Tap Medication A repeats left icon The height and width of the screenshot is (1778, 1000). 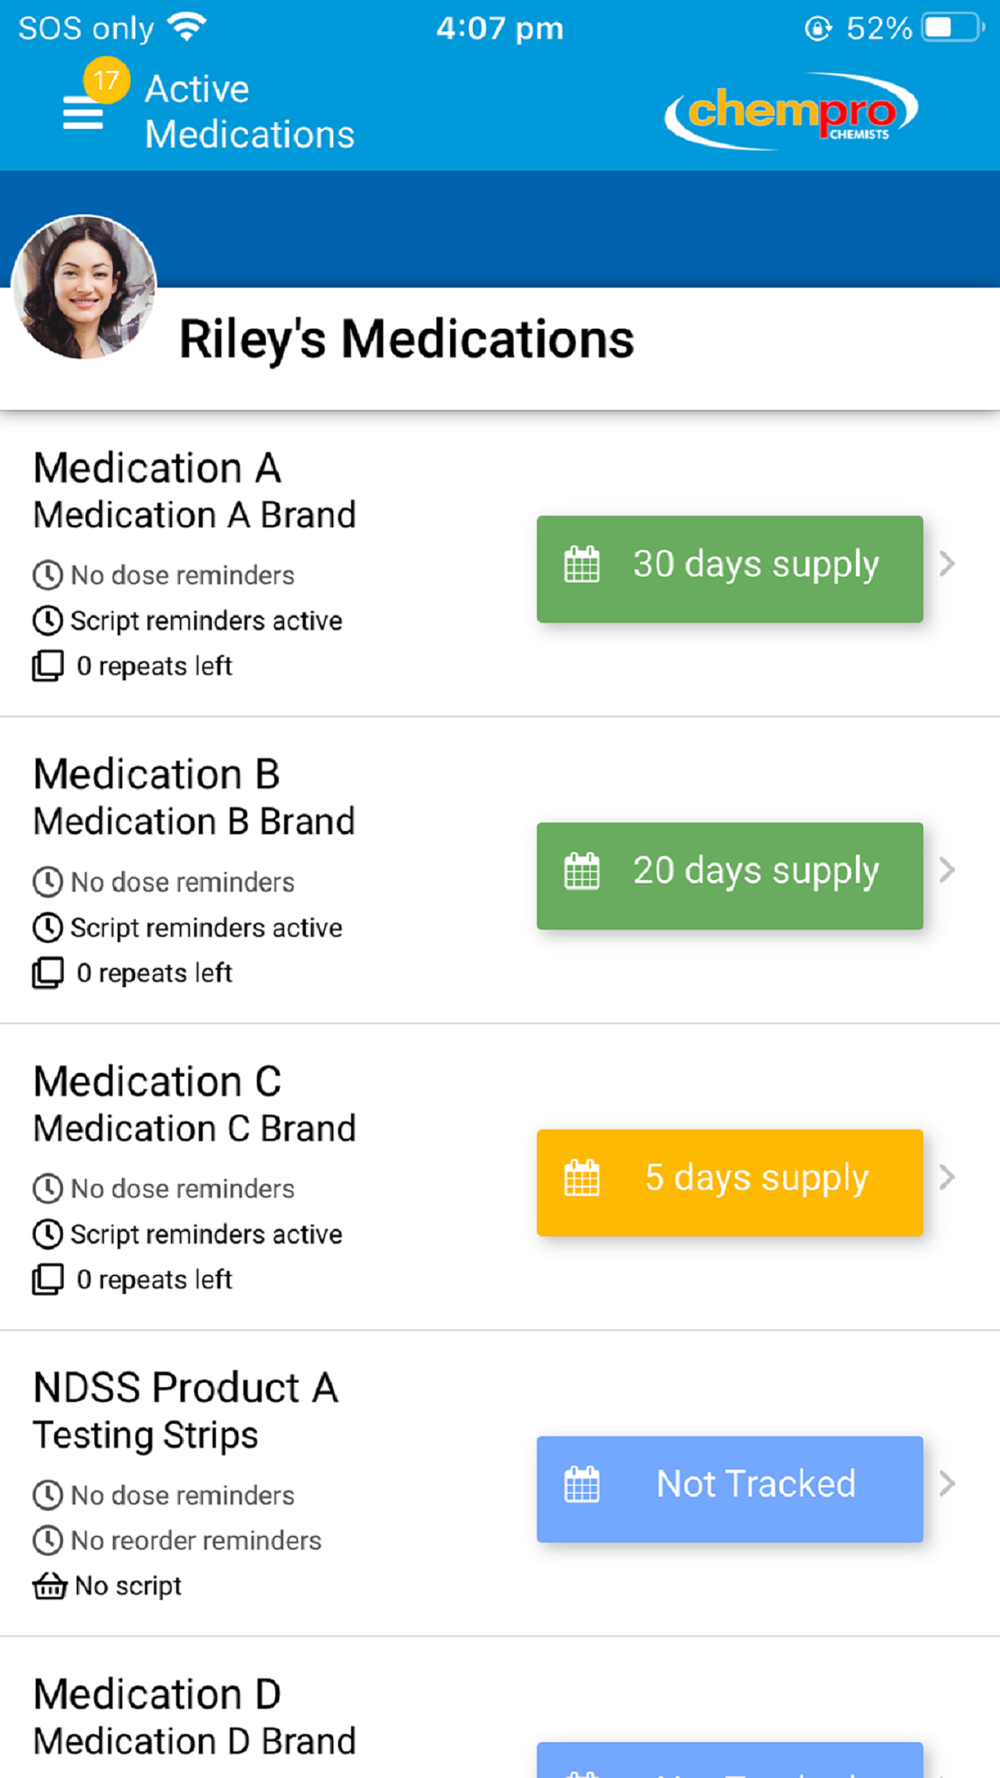tap(48, 666)
